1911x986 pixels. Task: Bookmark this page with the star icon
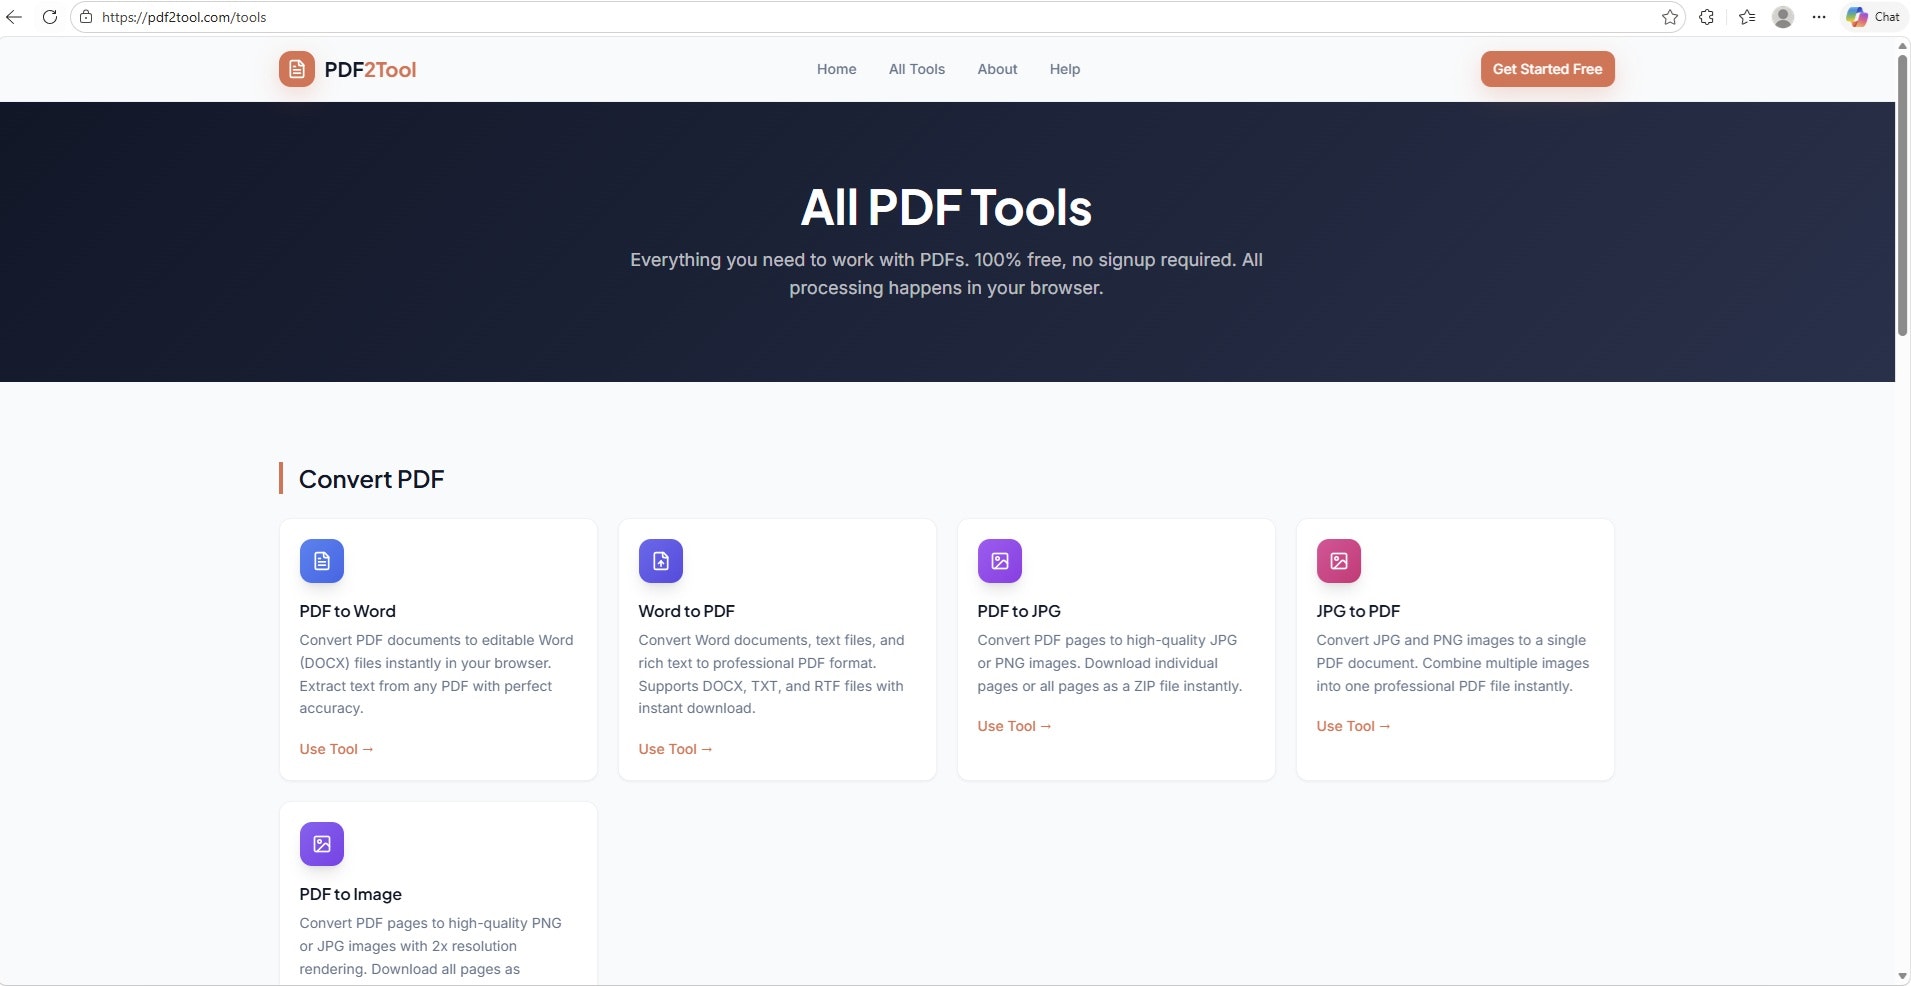(1669, 16)
